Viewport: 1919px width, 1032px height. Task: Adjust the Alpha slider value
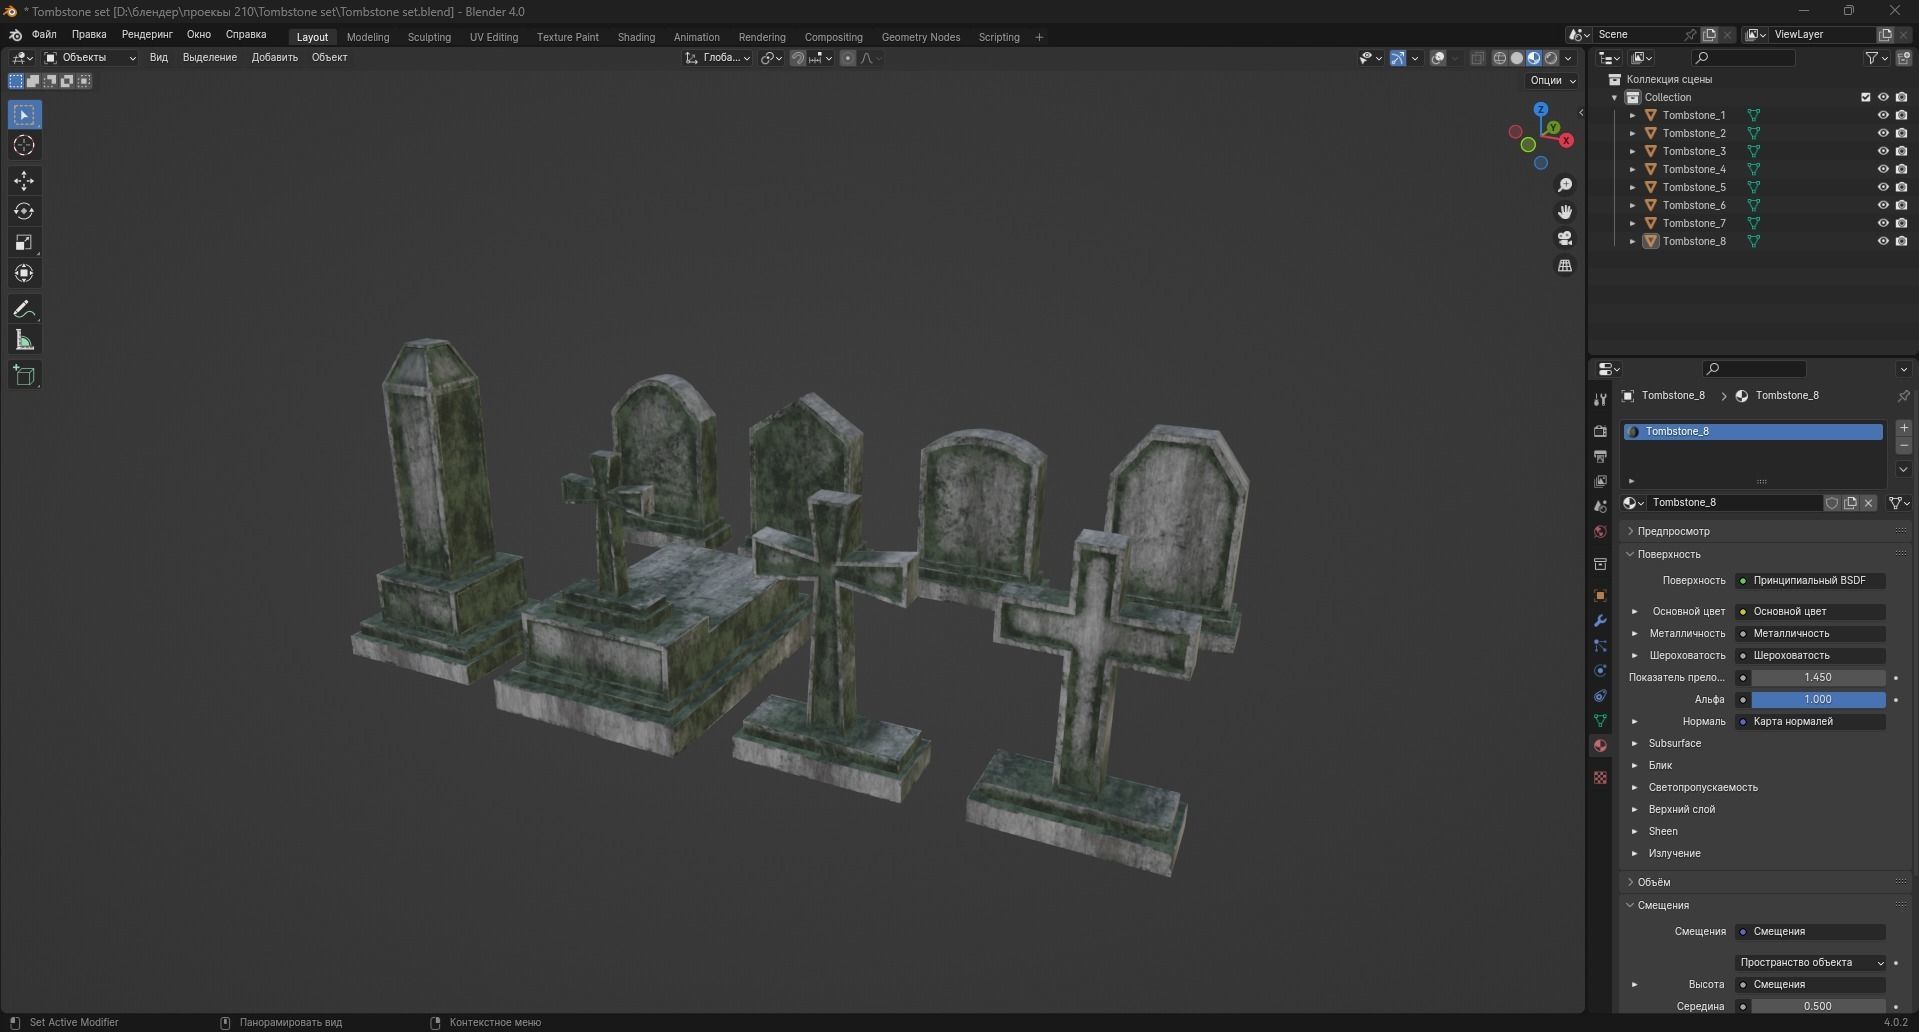pyautogui.click(x=1818, y=699)
